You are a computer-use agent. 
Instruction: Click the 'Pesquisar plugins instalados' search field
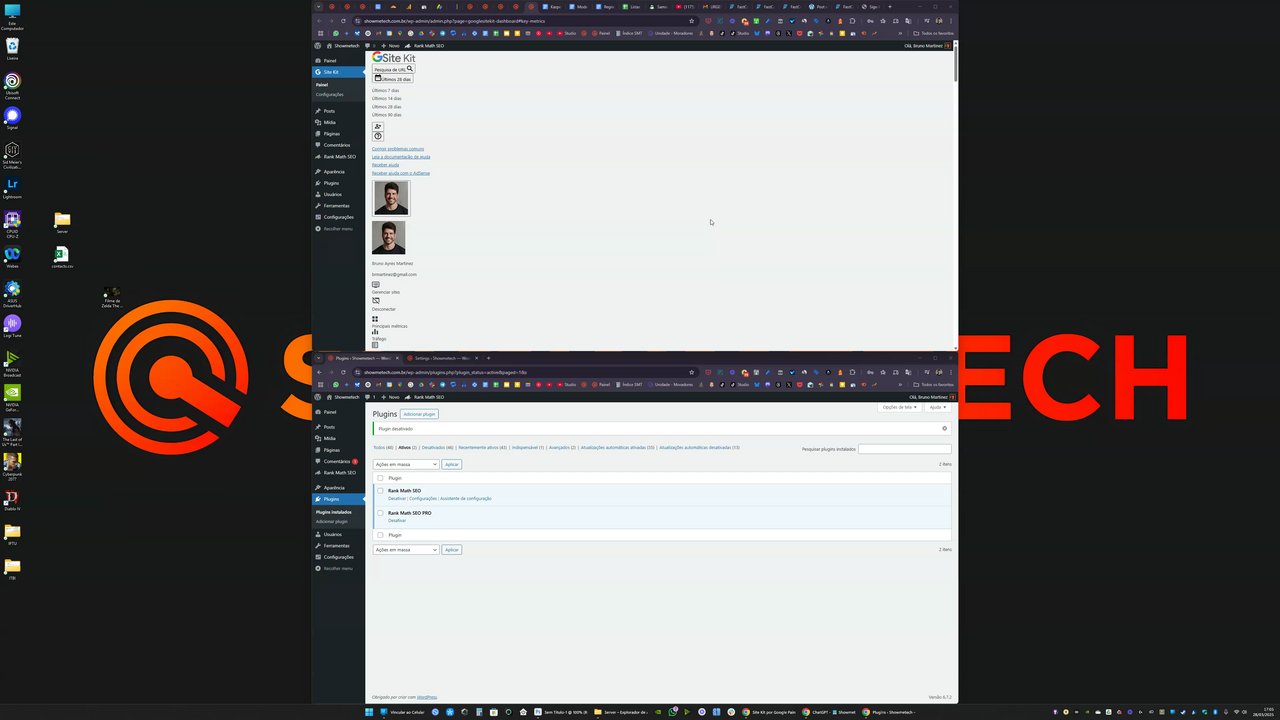pyautogui.click(x=904, y=449)
